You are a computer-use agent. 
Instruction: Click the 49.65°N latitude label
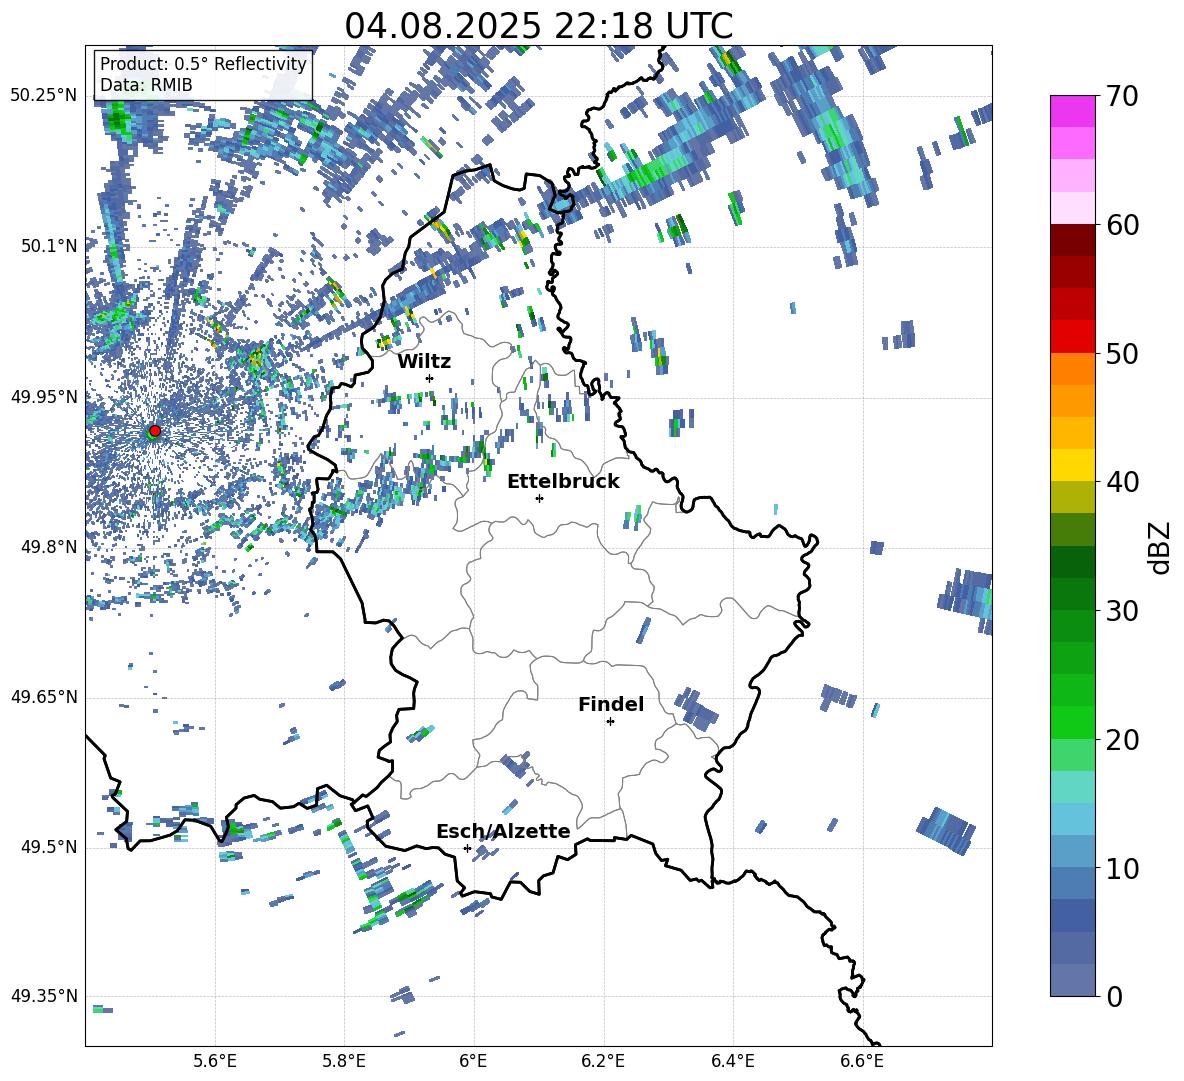tap(44, 697)
